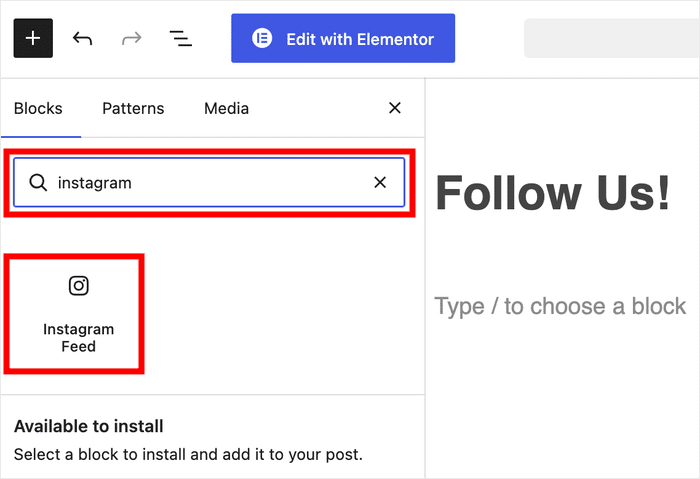700x479 pixels.
Task: Switch to the Media tab
Action: click(226, 108)
